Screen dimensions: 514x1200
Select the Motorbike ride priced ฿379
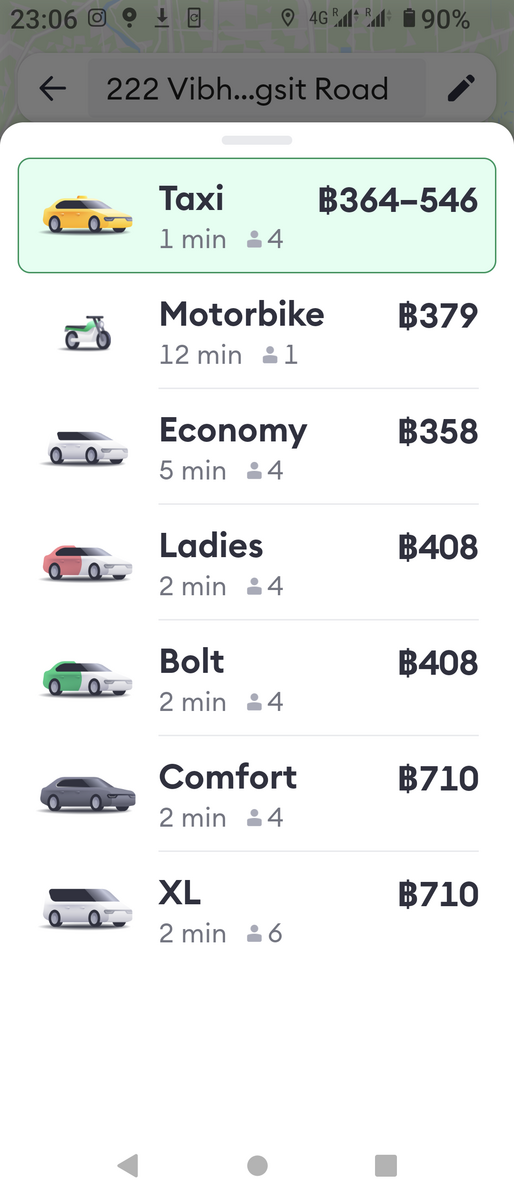[257, 331]
